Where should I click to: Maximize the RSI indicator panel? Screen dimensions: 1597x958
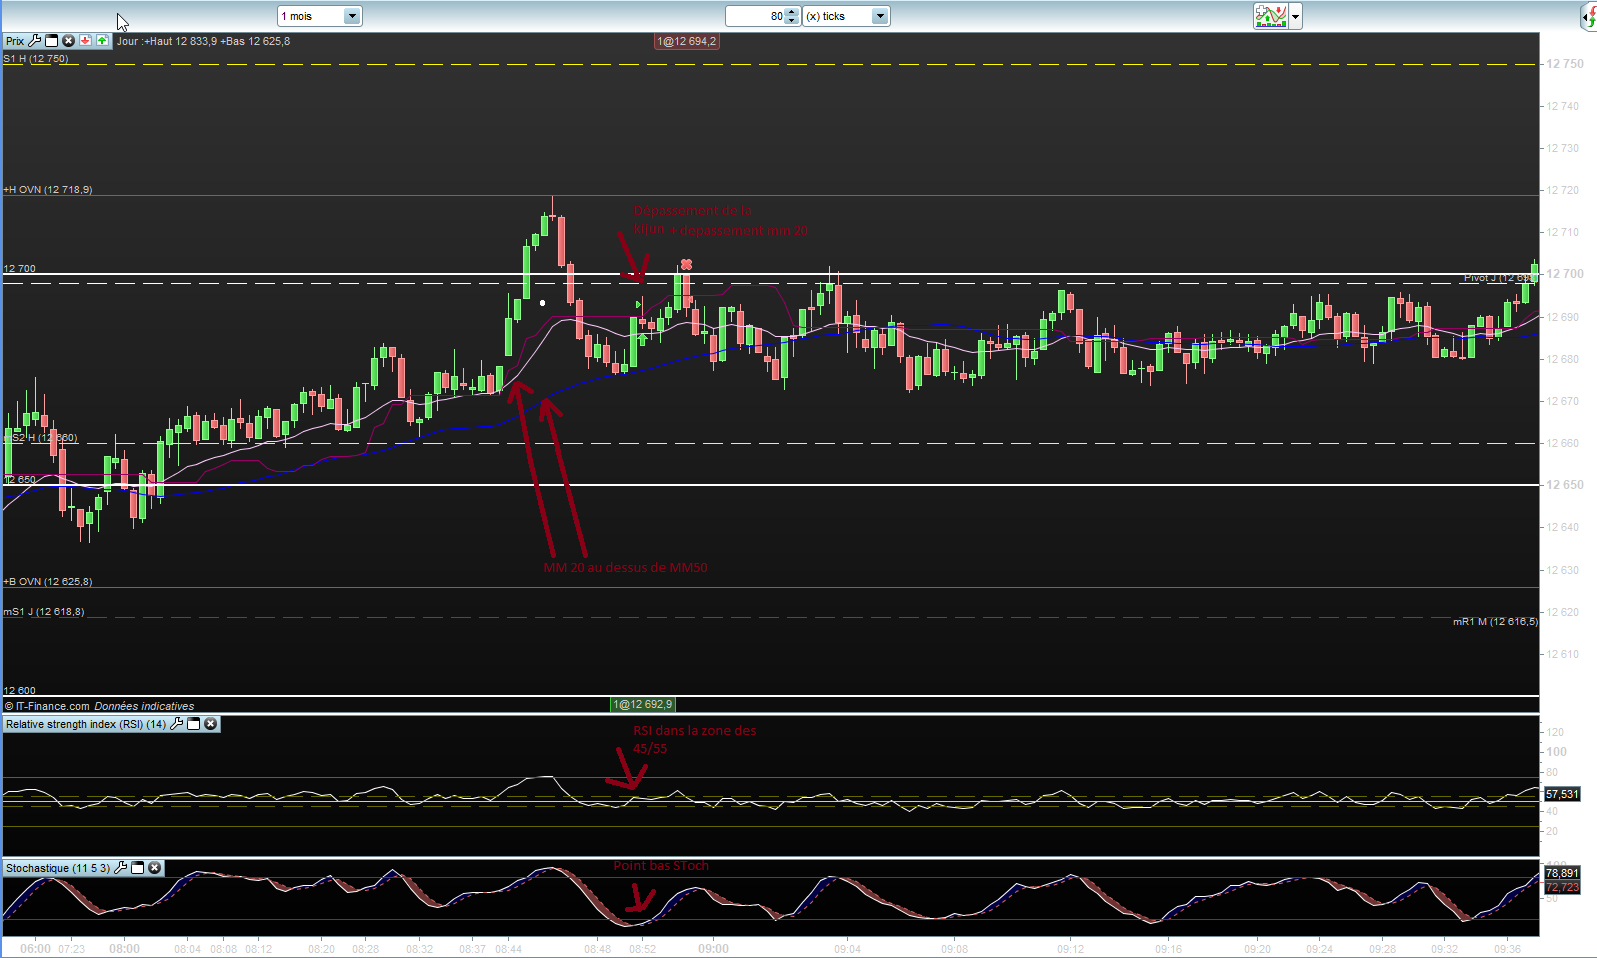tap(194, 724)
